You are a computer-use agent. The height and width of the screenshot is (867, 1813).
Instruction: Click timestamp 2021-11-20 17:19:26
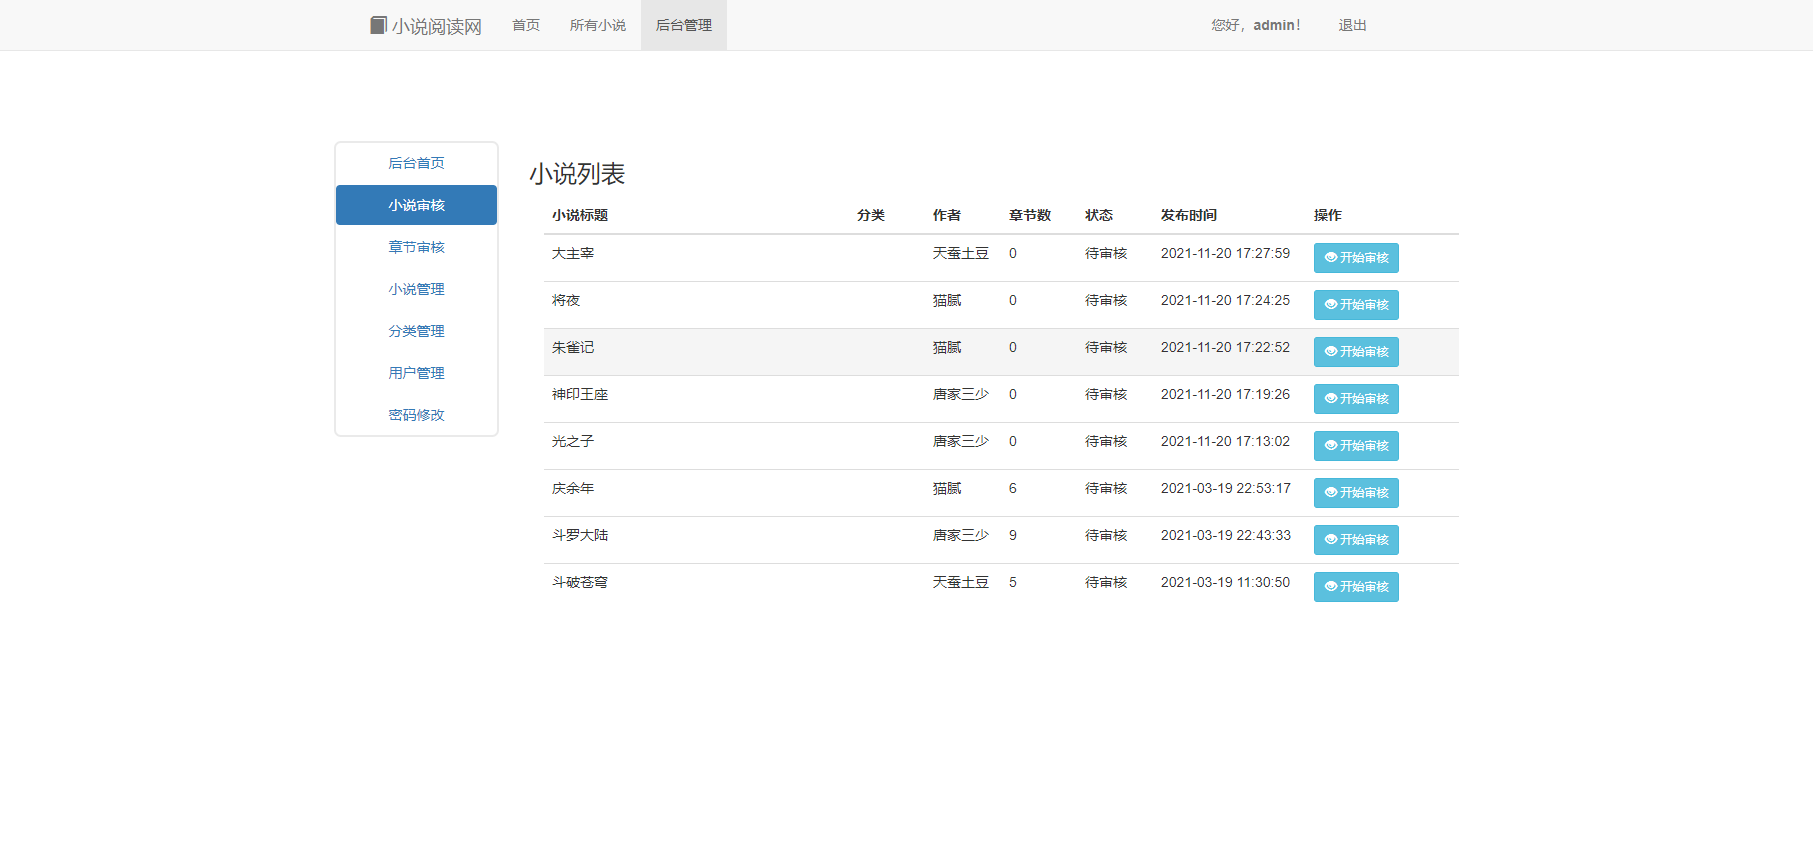pyautogui.click(x=1225, y=395)
